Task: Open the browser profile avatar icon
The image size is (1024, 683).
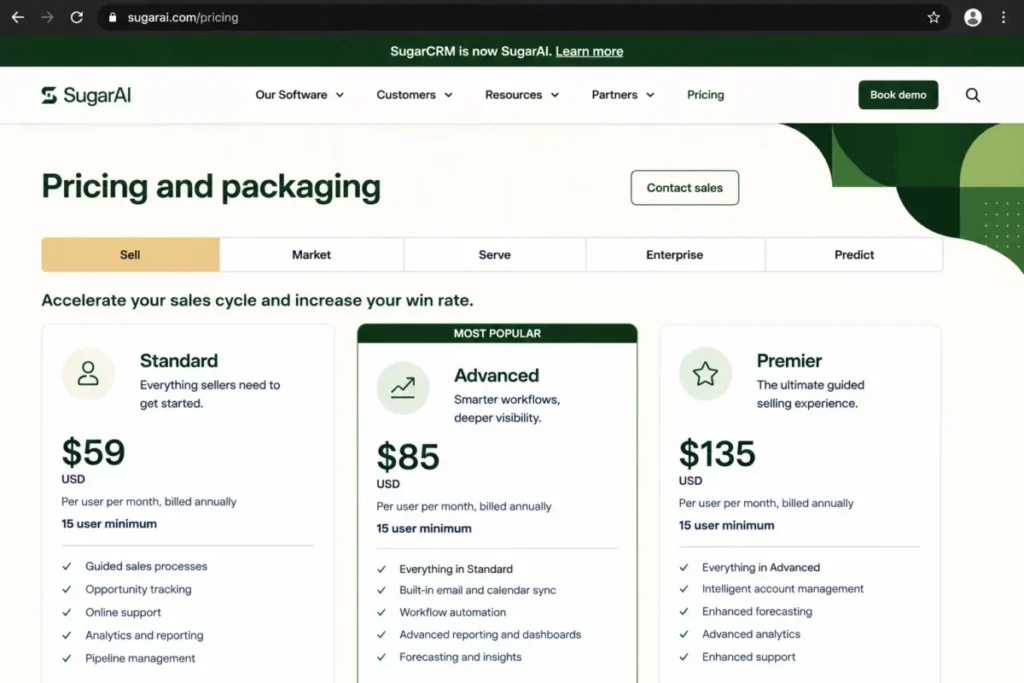Action: (972, 18)
